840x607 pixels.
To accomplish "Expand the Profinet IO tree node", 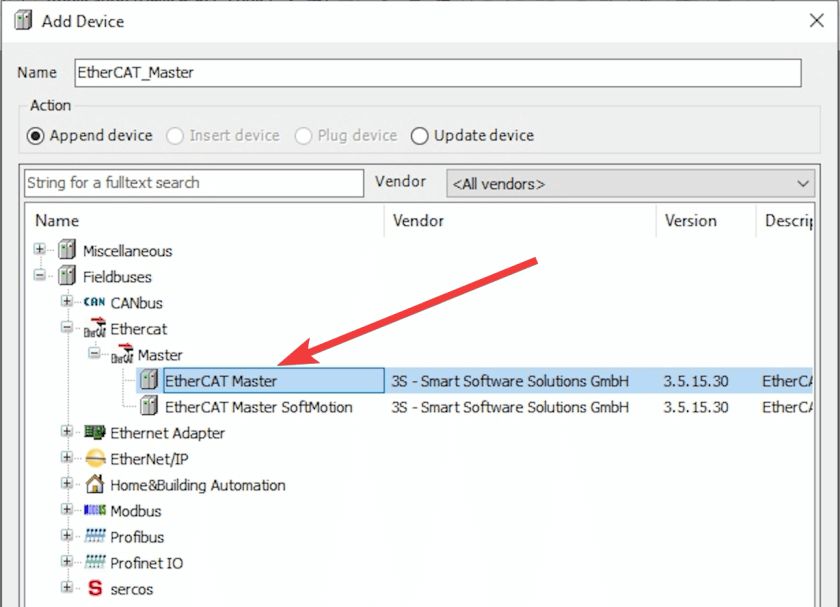I will tap(66, 561).
